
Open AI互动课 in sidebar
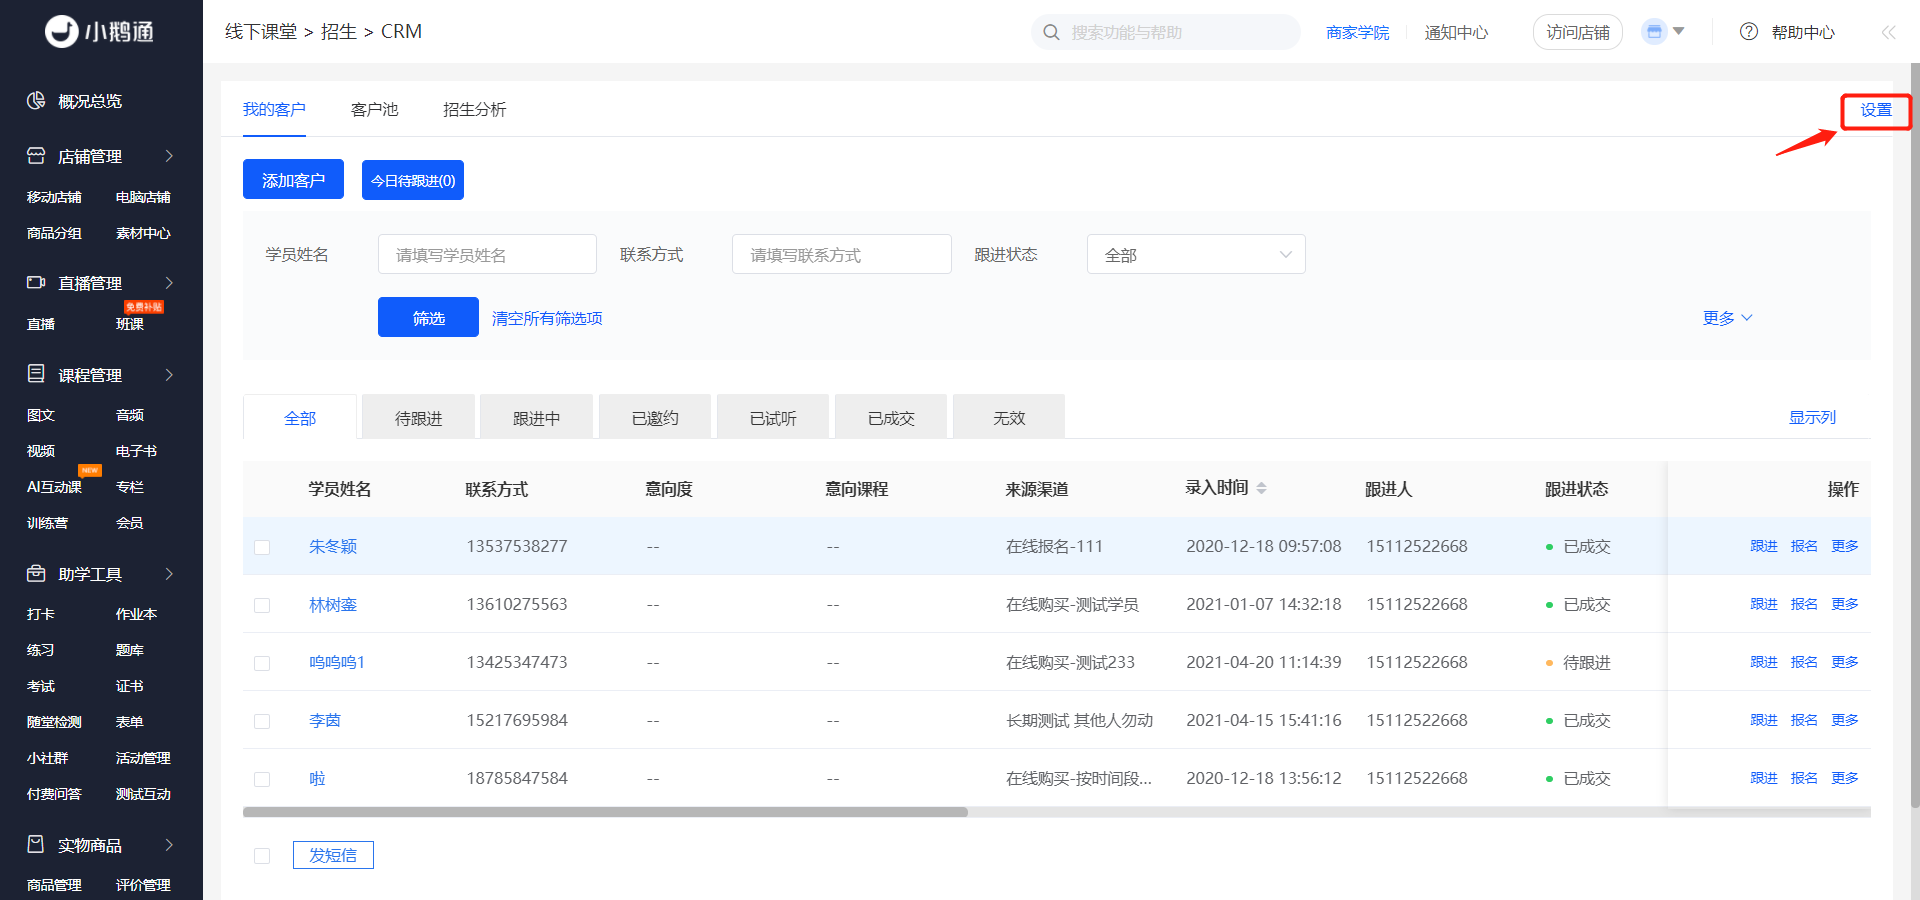pyautogui.click(x=54, y=487)
